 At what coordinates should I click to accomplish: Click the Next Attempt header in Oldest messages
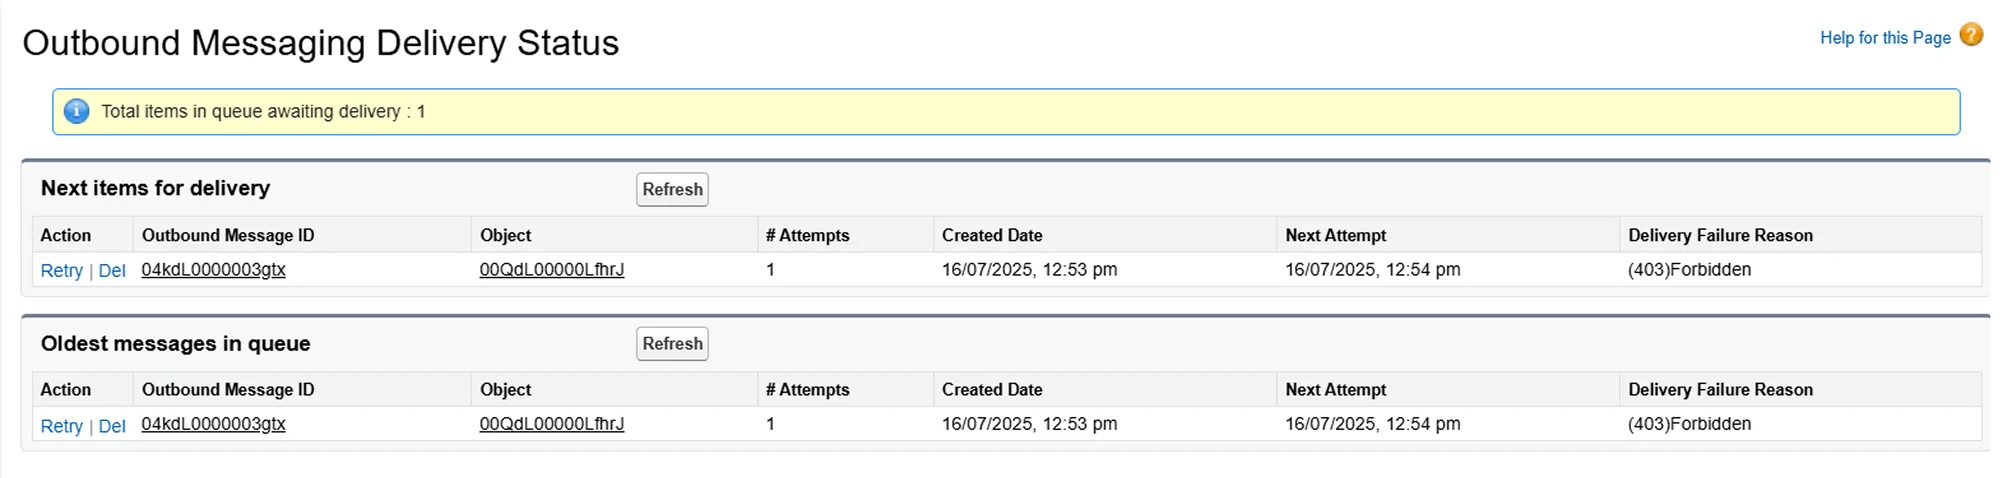click(x=1335, y=390)
